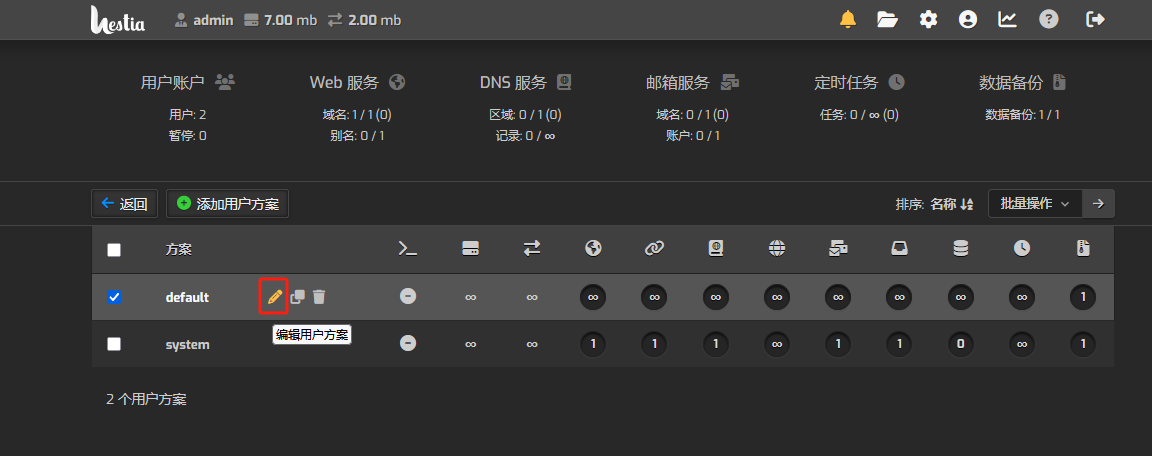View statistics chart icon
The image size is (1152, 456).
pos(1008,19)
